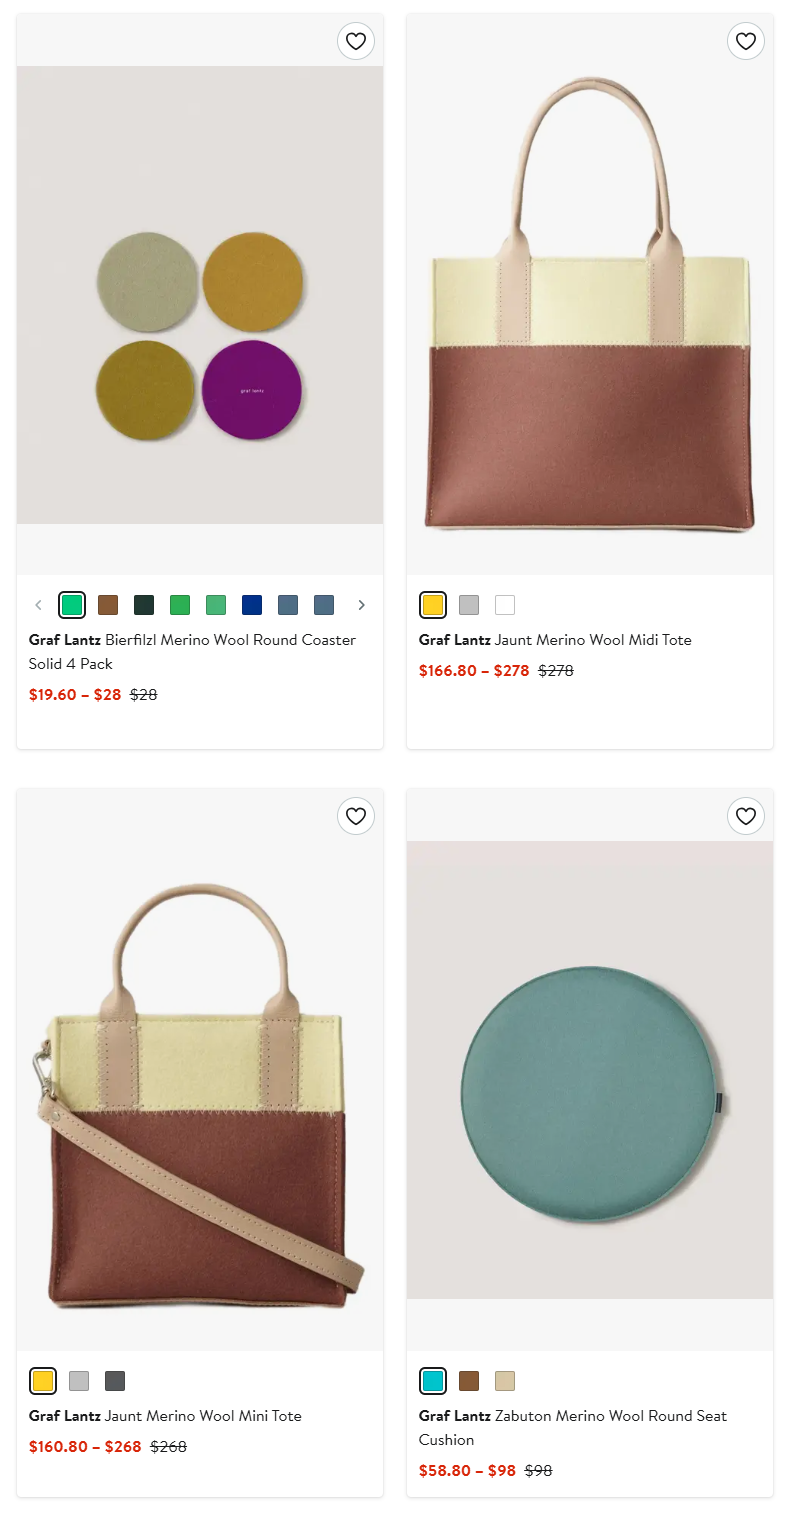The height and width of the screenshot is (1515, 792).
Task: Open Jaunt Merino Wool Midi Tote link
Action: point(555,640)
